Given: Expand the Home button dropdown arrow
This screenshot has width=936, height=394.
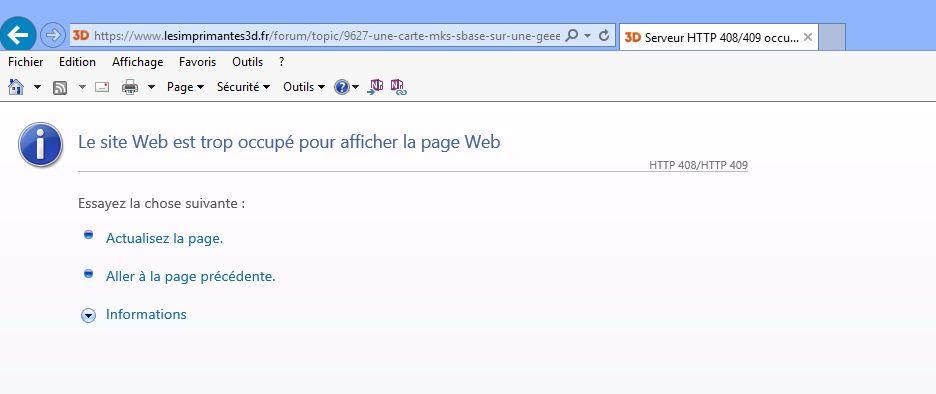Looking at the screenshot, I should 37,87.
